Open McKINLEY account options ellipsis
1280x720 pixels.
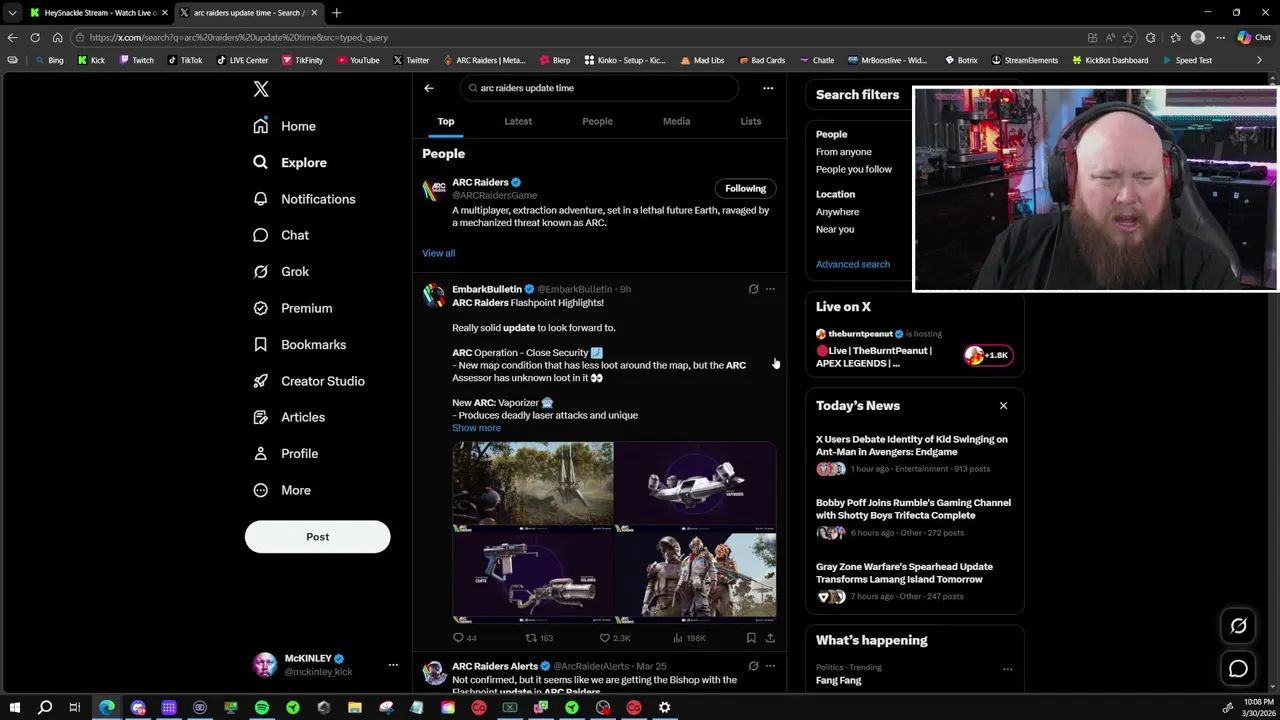(393, 665)
